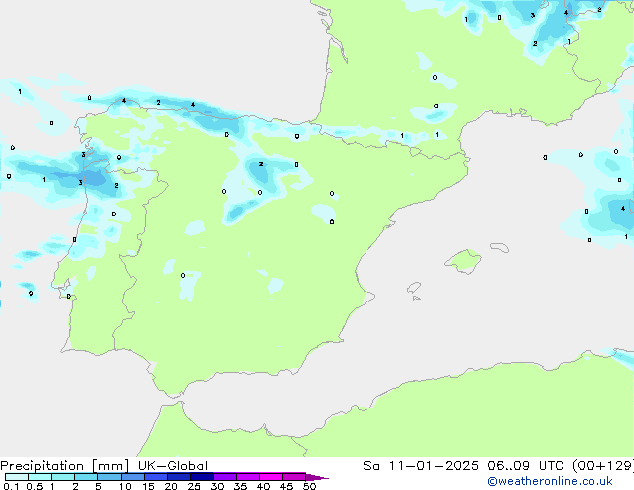The width and height of the screenshot is (634, 490).
Task: Click the "Sa 11-01-2025" date text
Action: click(421, 466)
